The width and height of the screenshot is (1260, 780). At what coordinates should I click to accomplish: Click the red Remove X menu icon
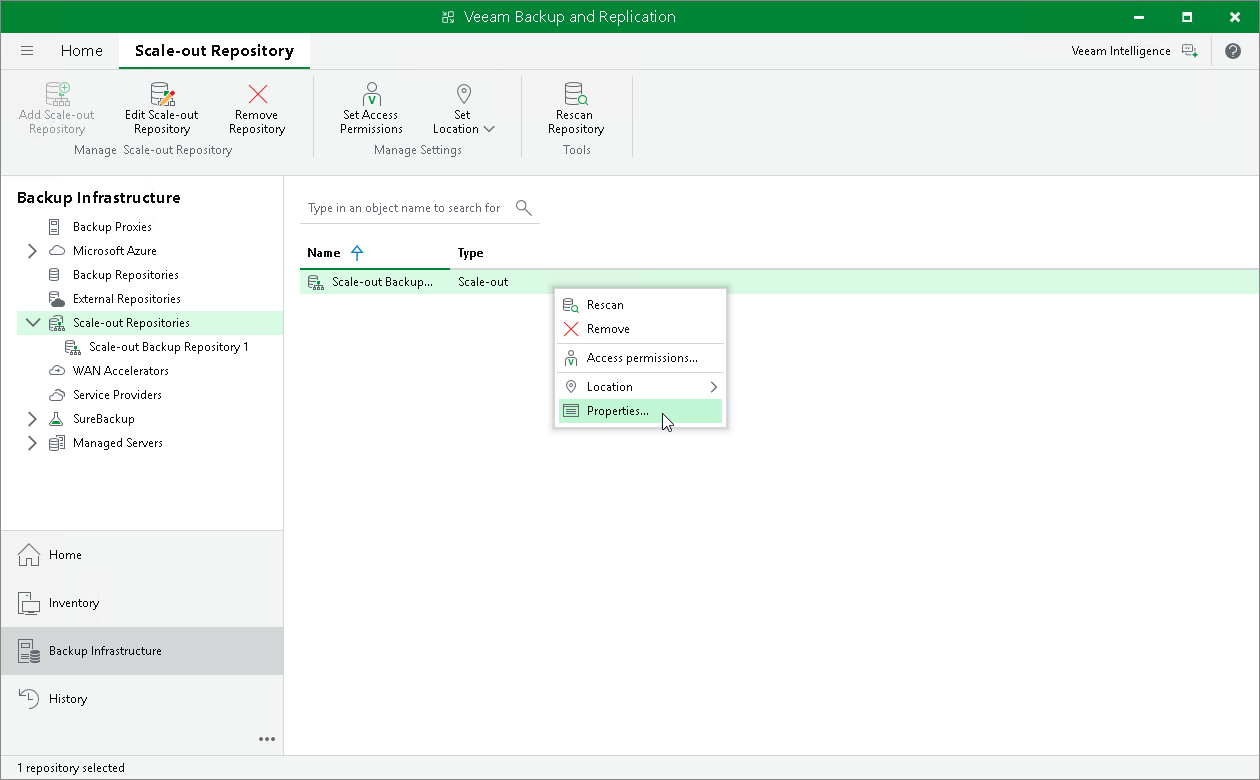tap(571, 329)
